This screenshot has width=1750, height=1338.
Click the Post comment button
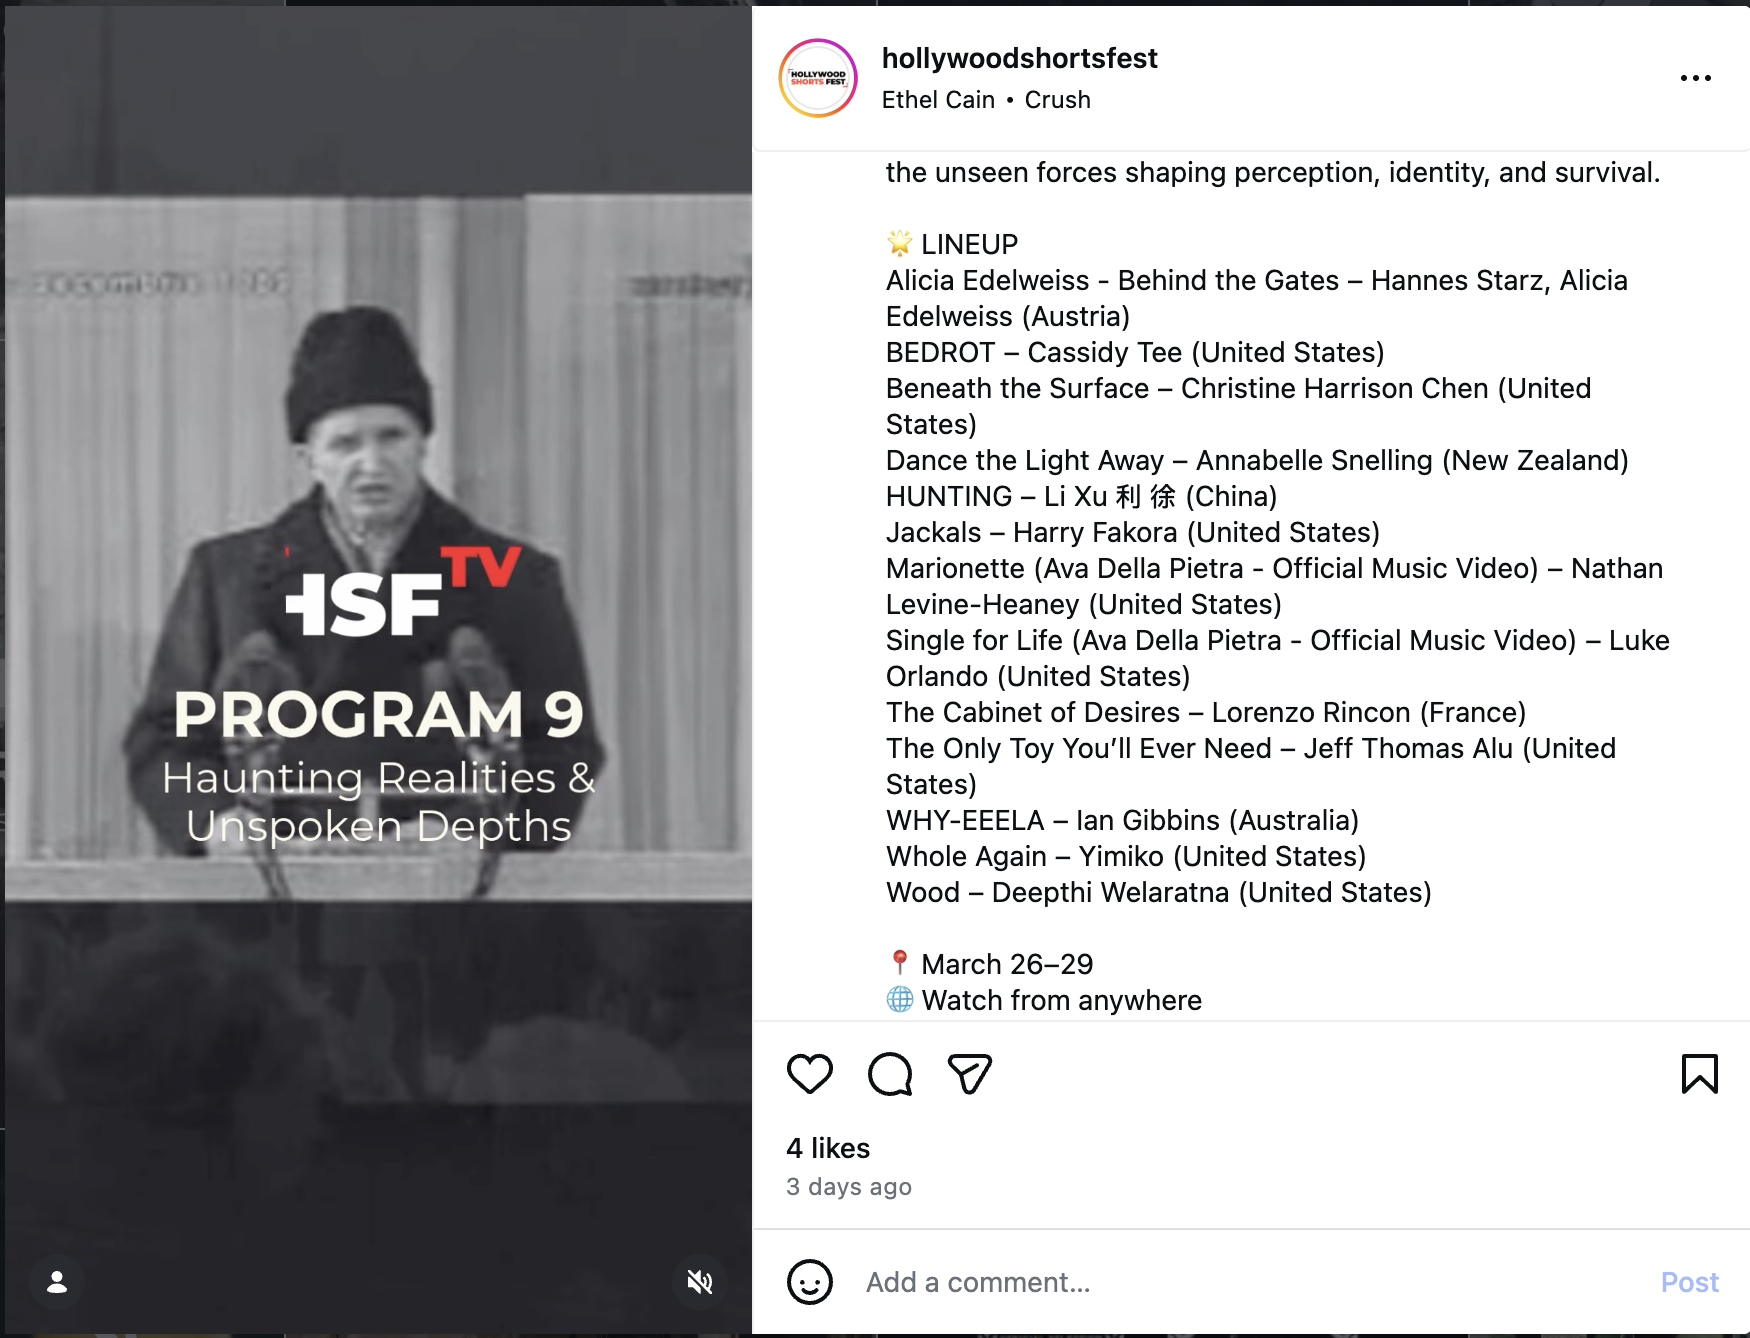1689,1282
